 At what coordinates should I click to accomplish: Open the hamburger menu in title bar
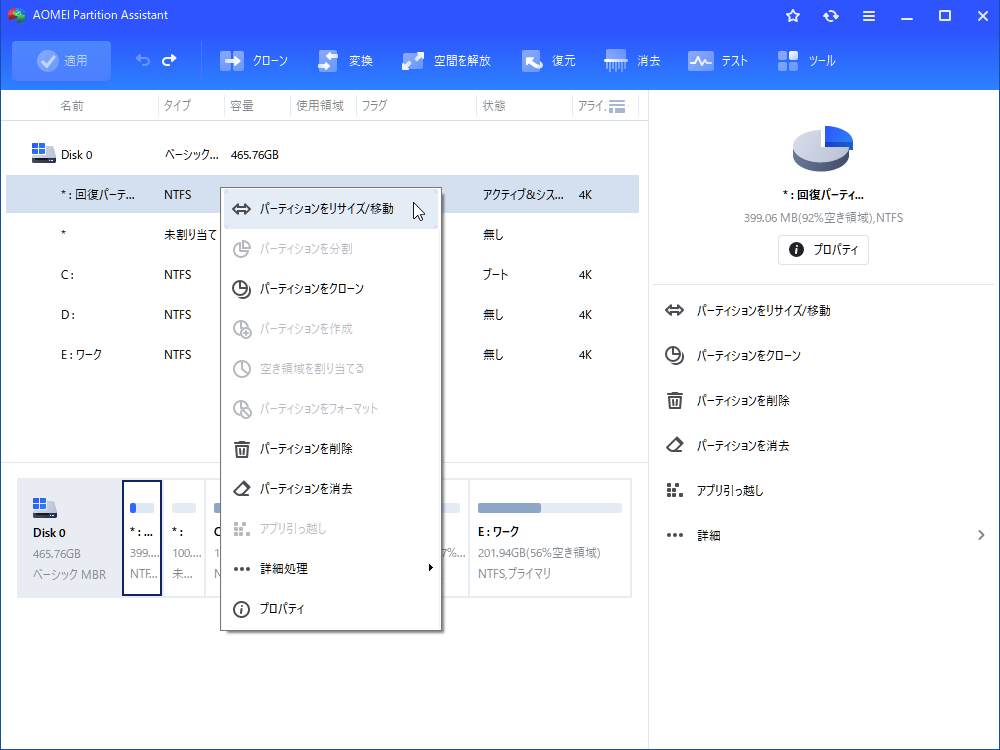(869, 16)
